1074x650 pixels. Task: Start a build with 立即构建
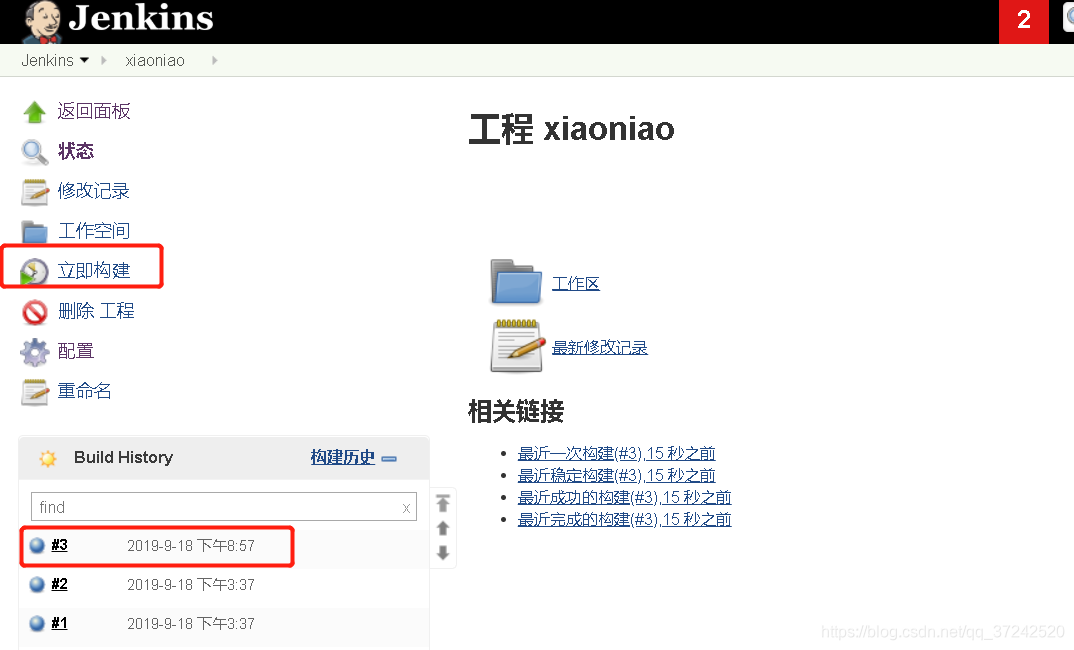tap(94, 270)
